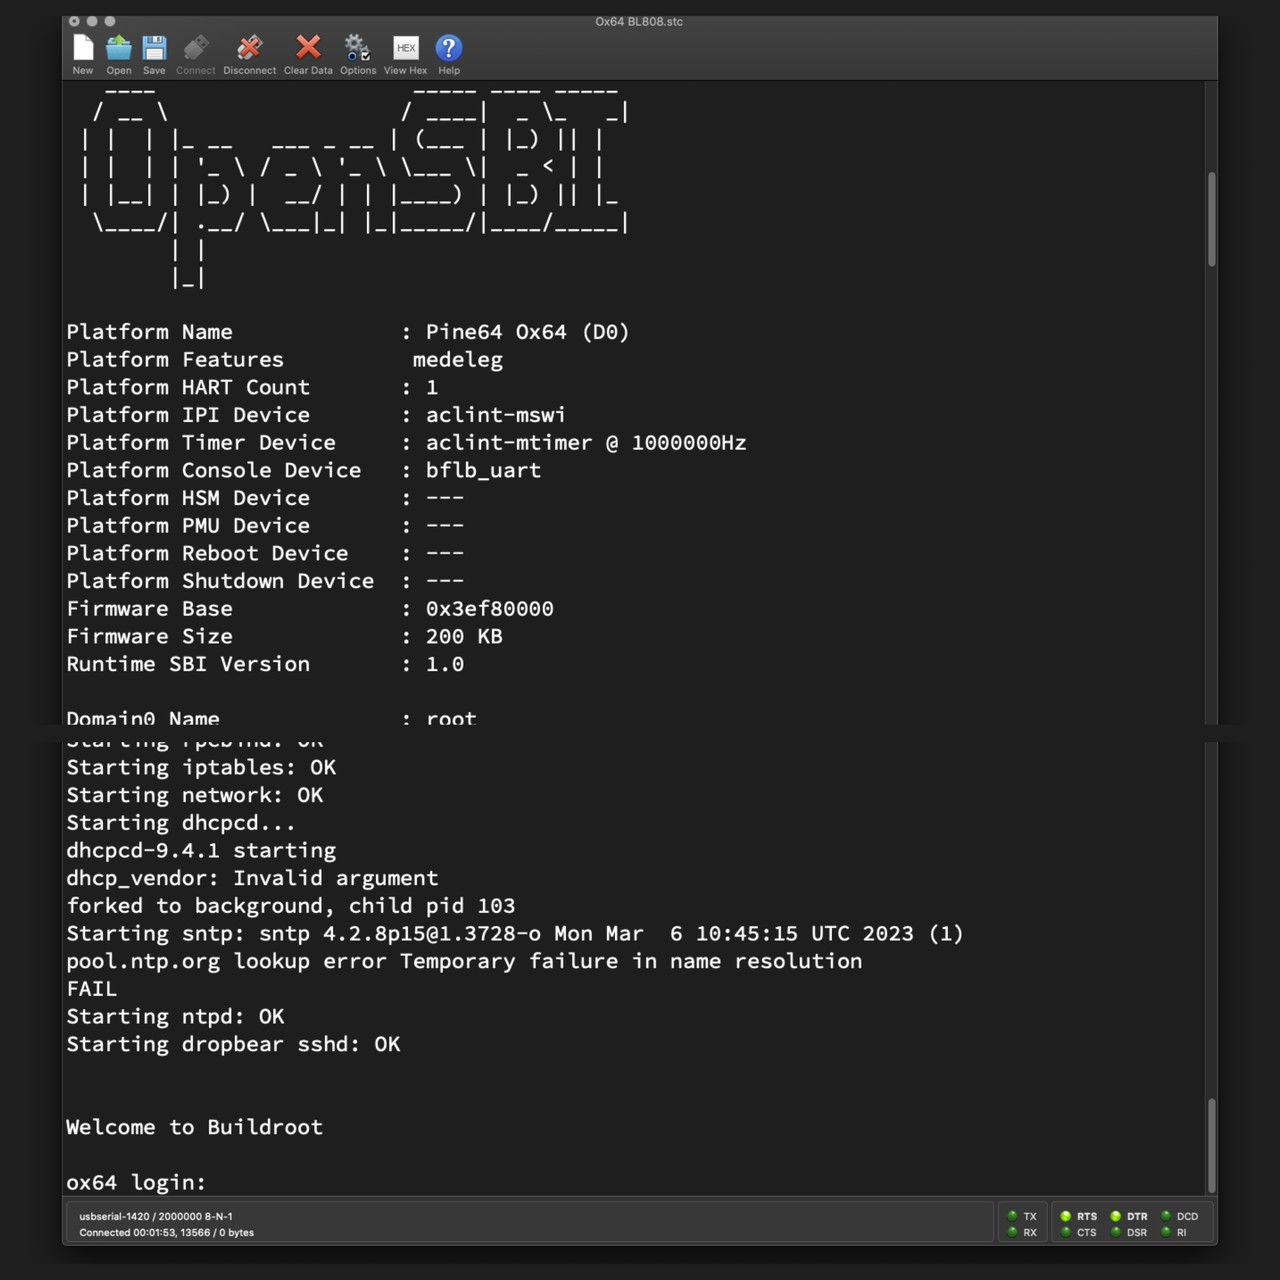Click the CTS status LED
The image size is (1280, 1280).
(x=1066, y=1232)
